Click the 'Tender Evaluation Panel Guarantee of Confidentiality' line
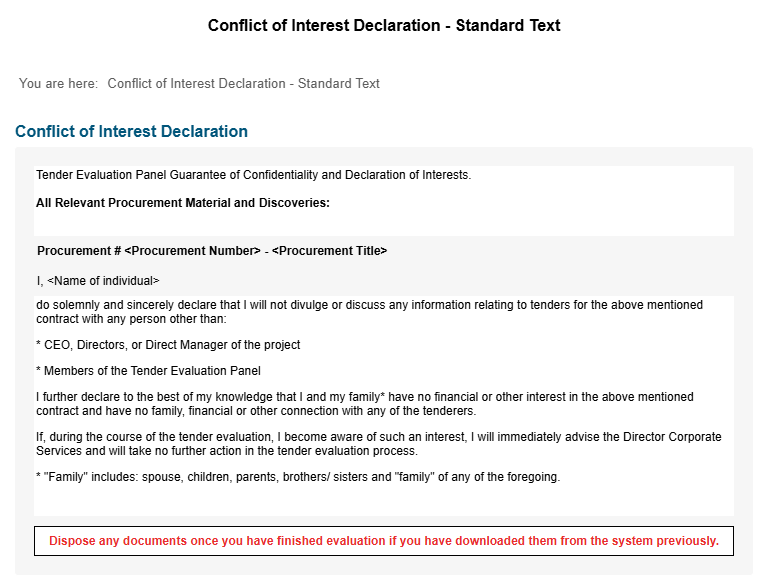 tap(254, 175)
